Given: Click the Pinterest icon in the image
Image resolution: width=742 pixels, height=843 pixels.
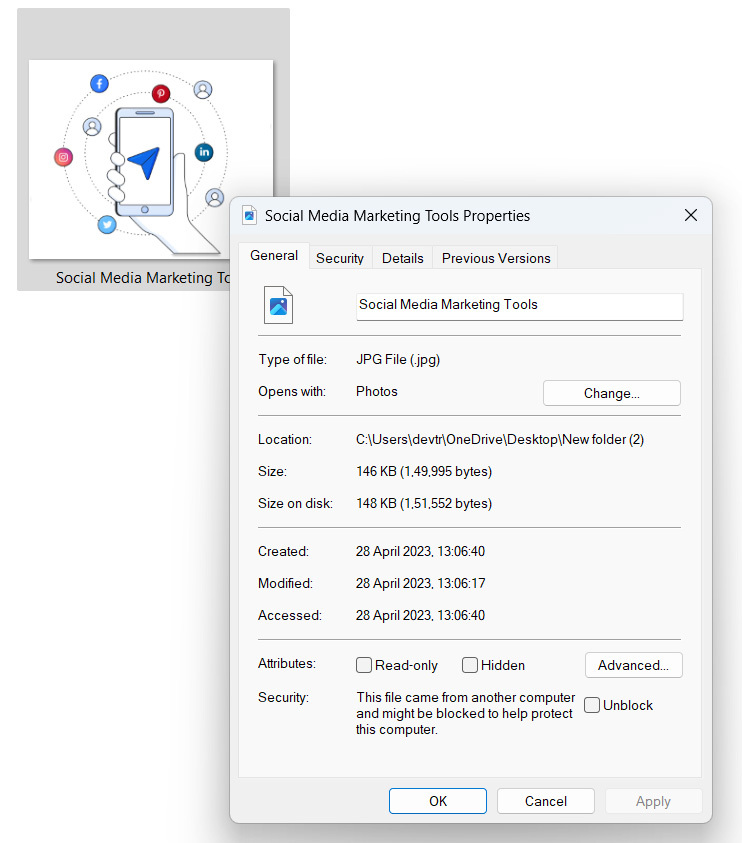Looking at the screenshot, I should click(x=160, y=93).
